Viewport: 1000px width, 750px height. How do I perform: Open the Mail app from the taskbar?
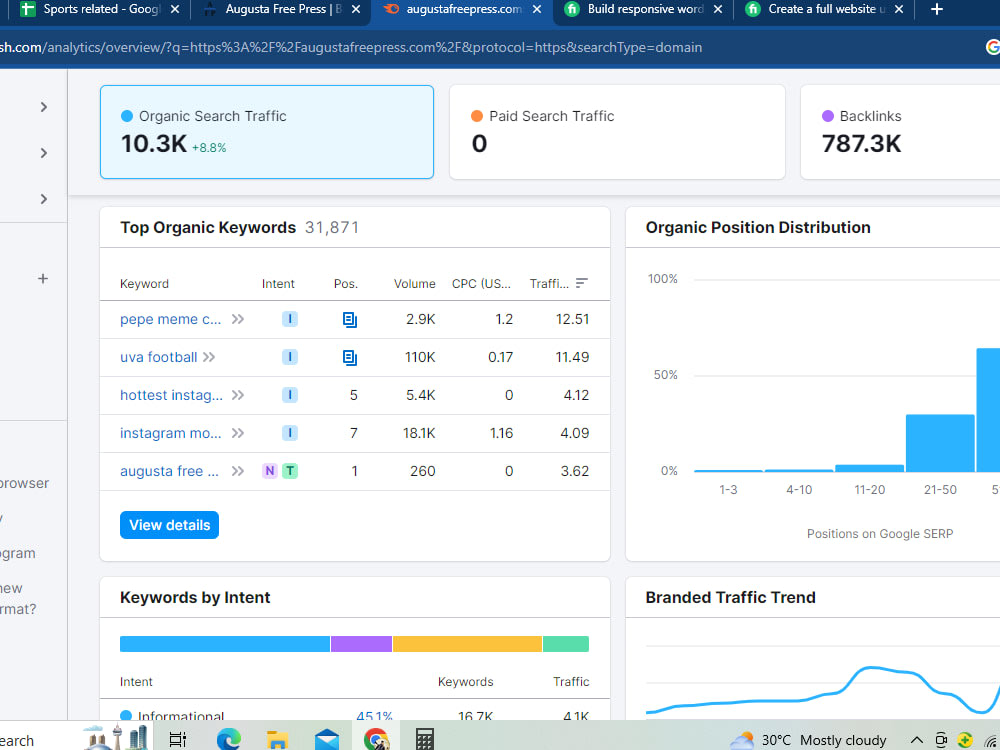pos(327,740)
